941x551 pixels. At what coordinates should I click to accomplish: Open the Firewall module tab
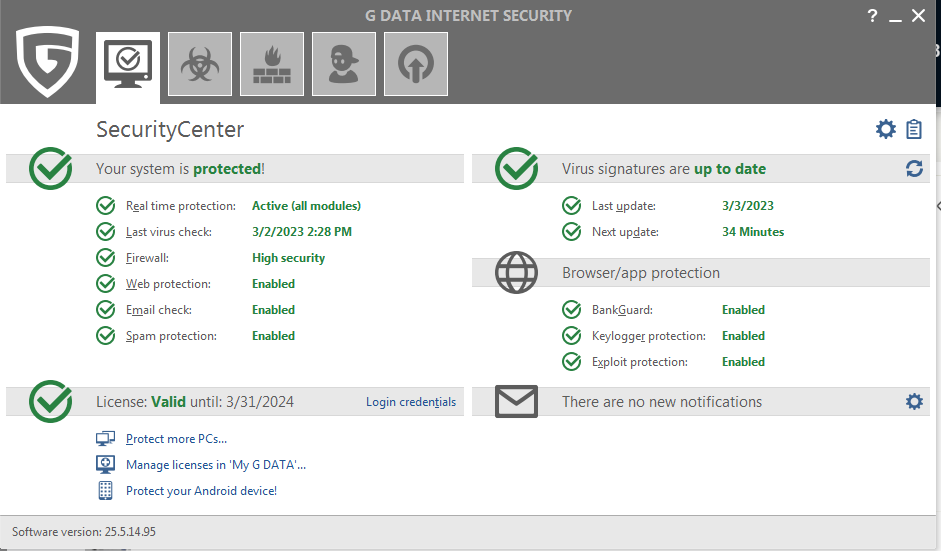[272, 65]
